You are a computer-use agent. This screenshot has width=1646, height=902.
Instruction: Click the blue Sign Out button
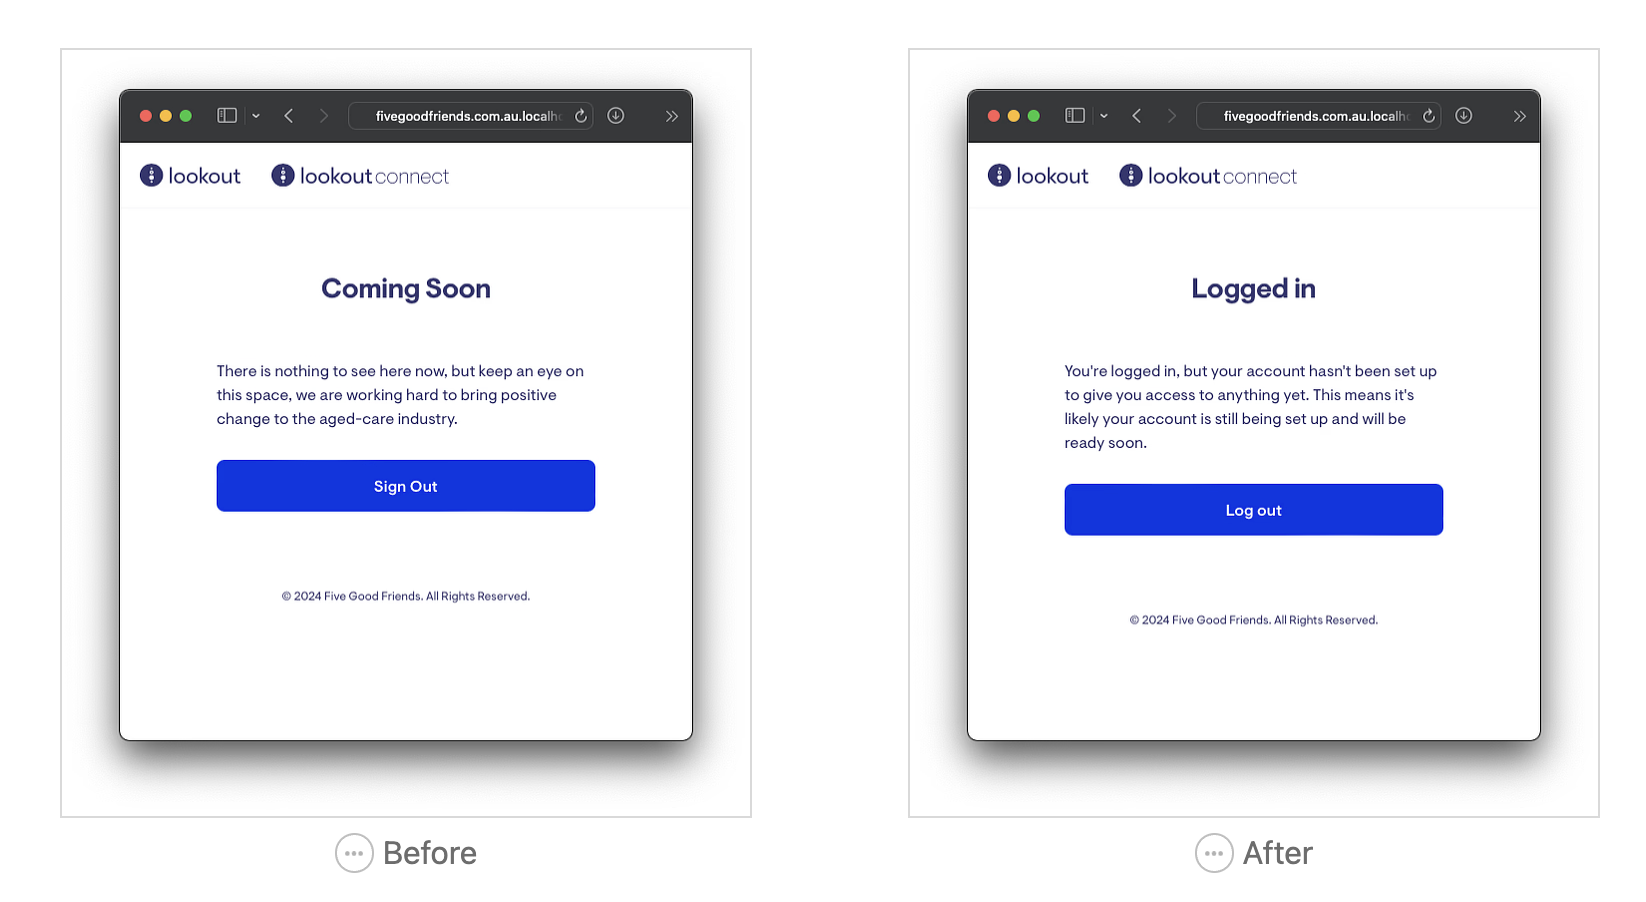click(406, 486)
